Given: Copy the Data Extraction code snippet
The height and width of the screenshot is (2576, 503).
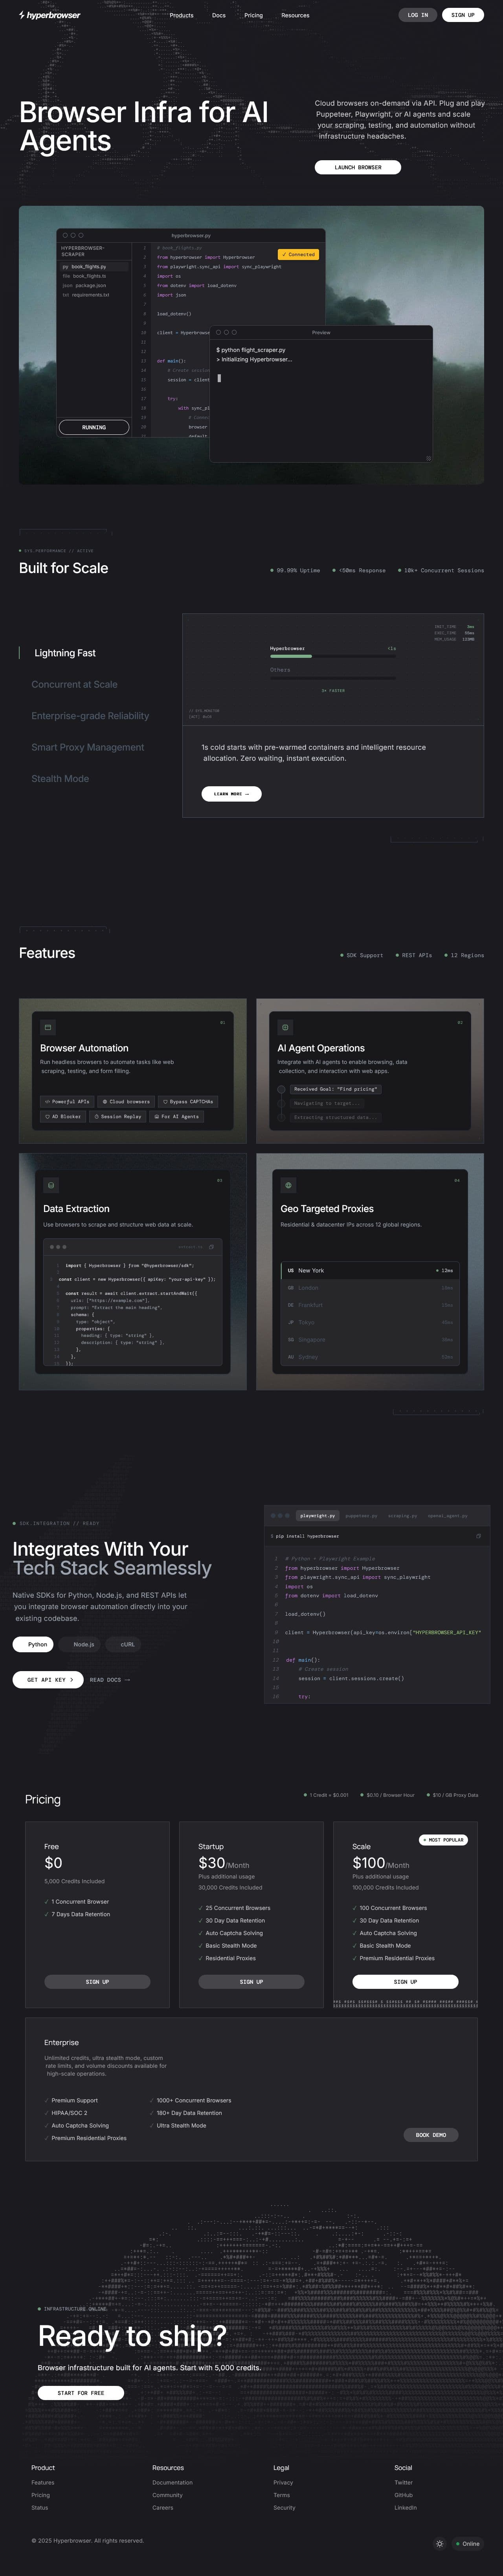Looking at the screenshot, I should coord(211,1247).
